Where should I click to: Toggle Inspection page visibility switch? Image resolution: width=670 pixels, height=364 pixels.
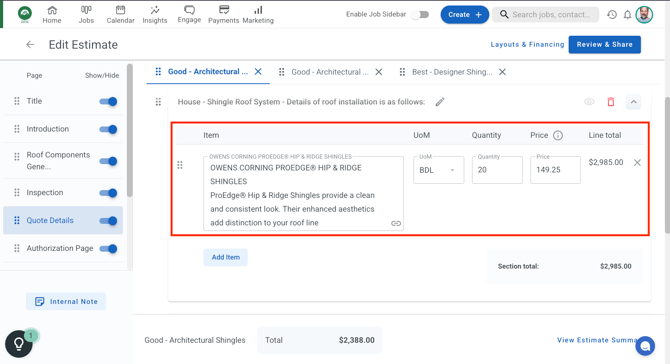(108, 193)
